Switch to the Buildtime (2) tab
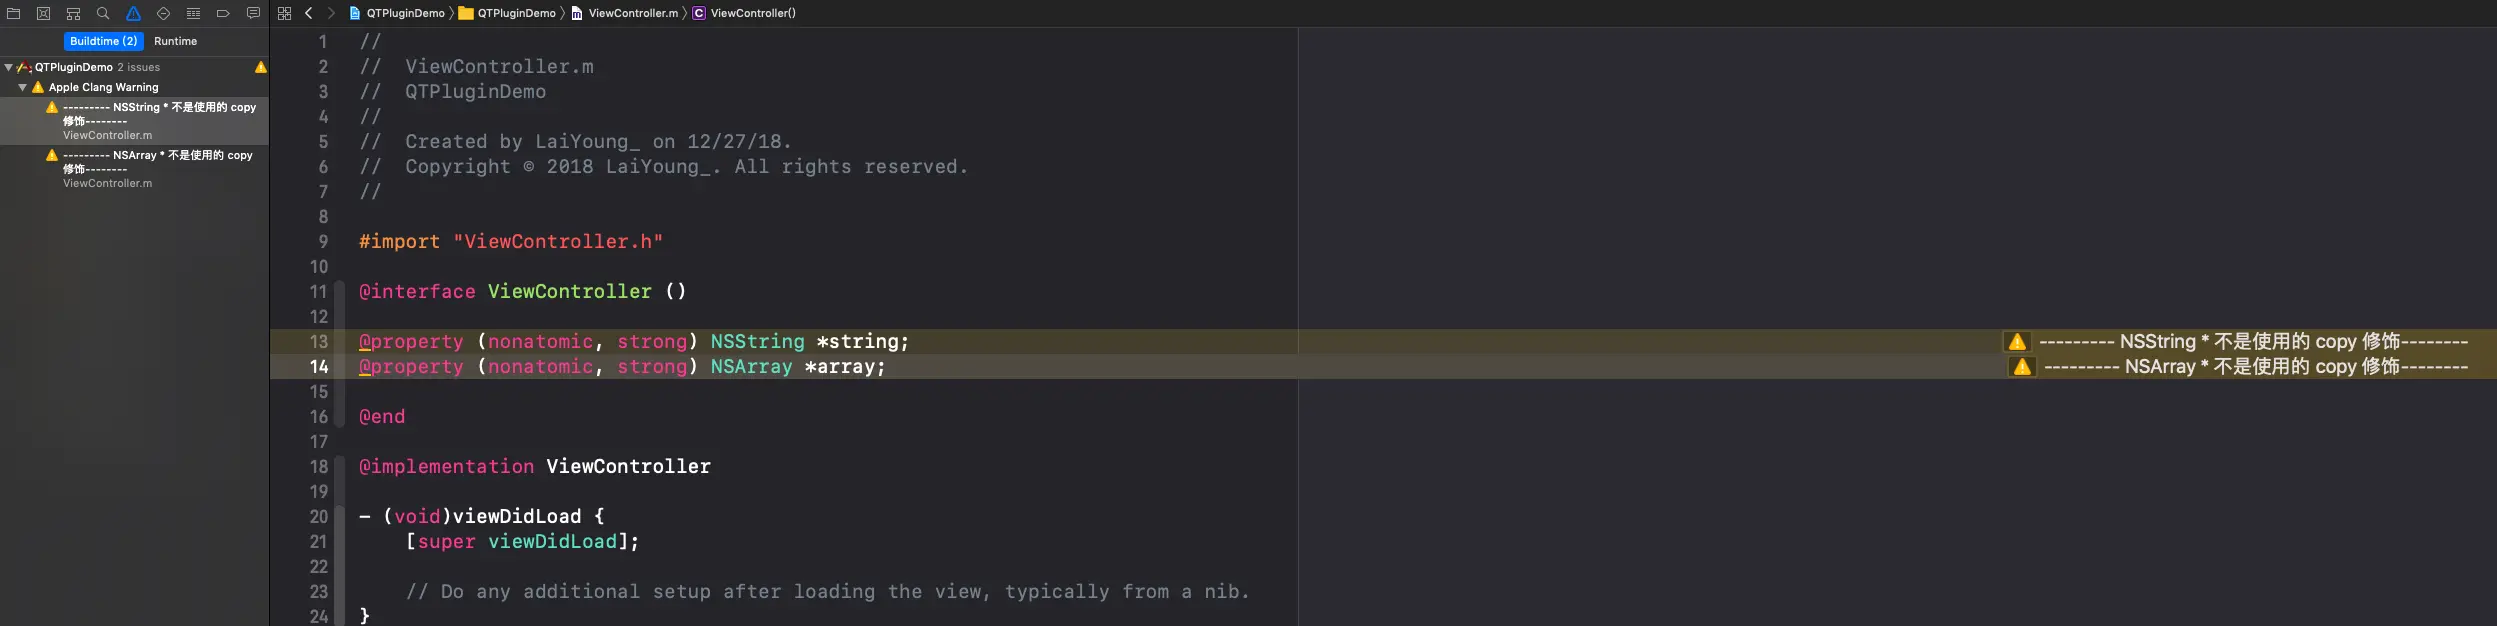This screenshot has height=626, width=2497. 104,41
